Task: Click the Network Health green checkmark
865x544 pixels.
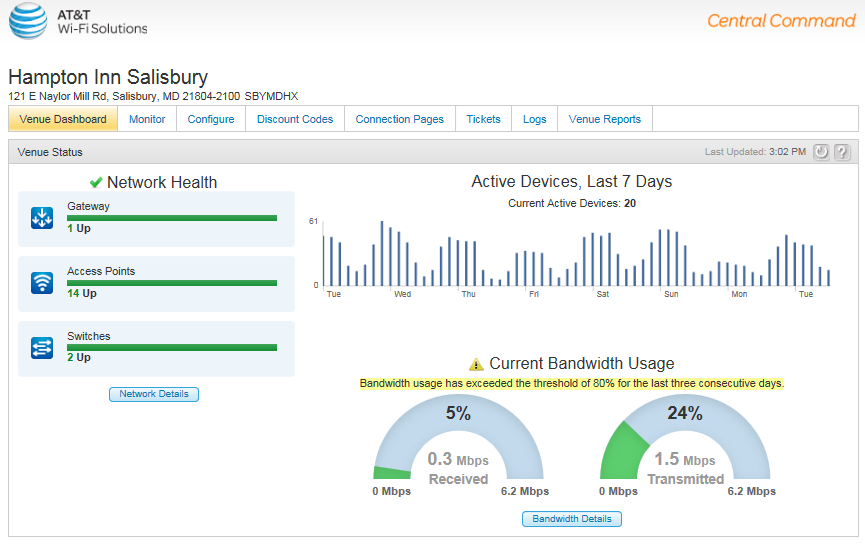Action: pyautogui.click(x=96, y=182)
